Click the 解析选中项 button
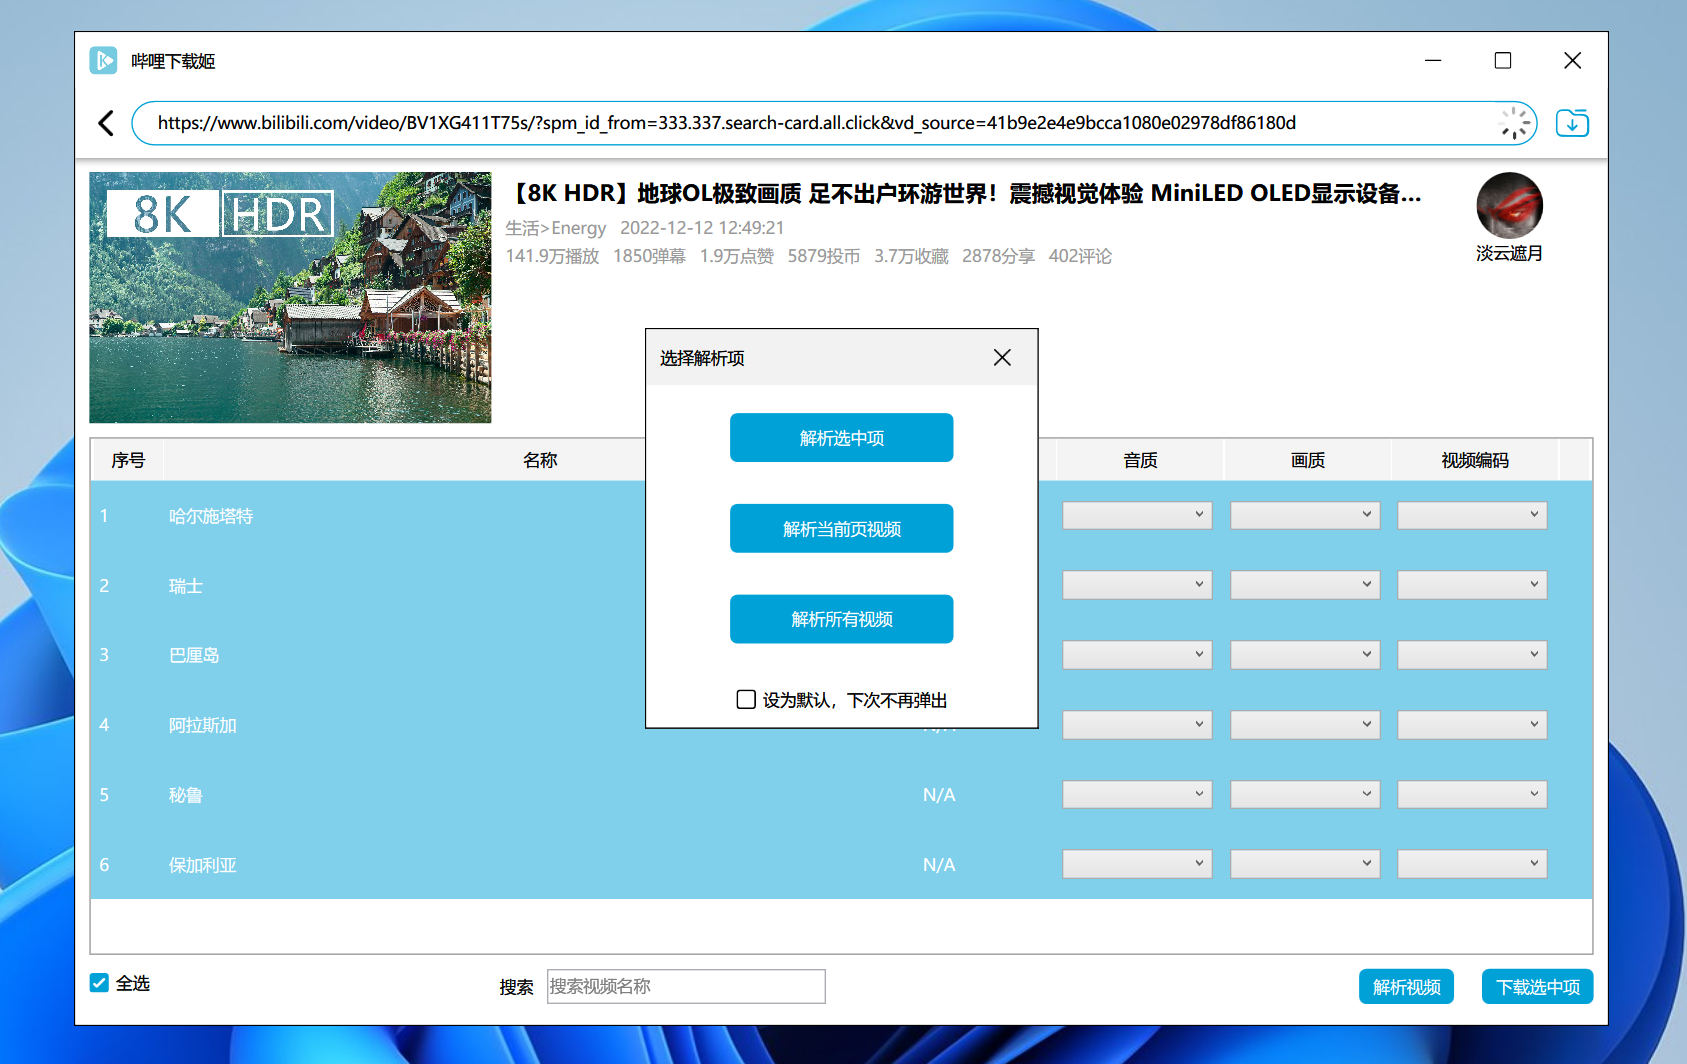The height and width of the screenshot is (1064, 1687). 841,438
